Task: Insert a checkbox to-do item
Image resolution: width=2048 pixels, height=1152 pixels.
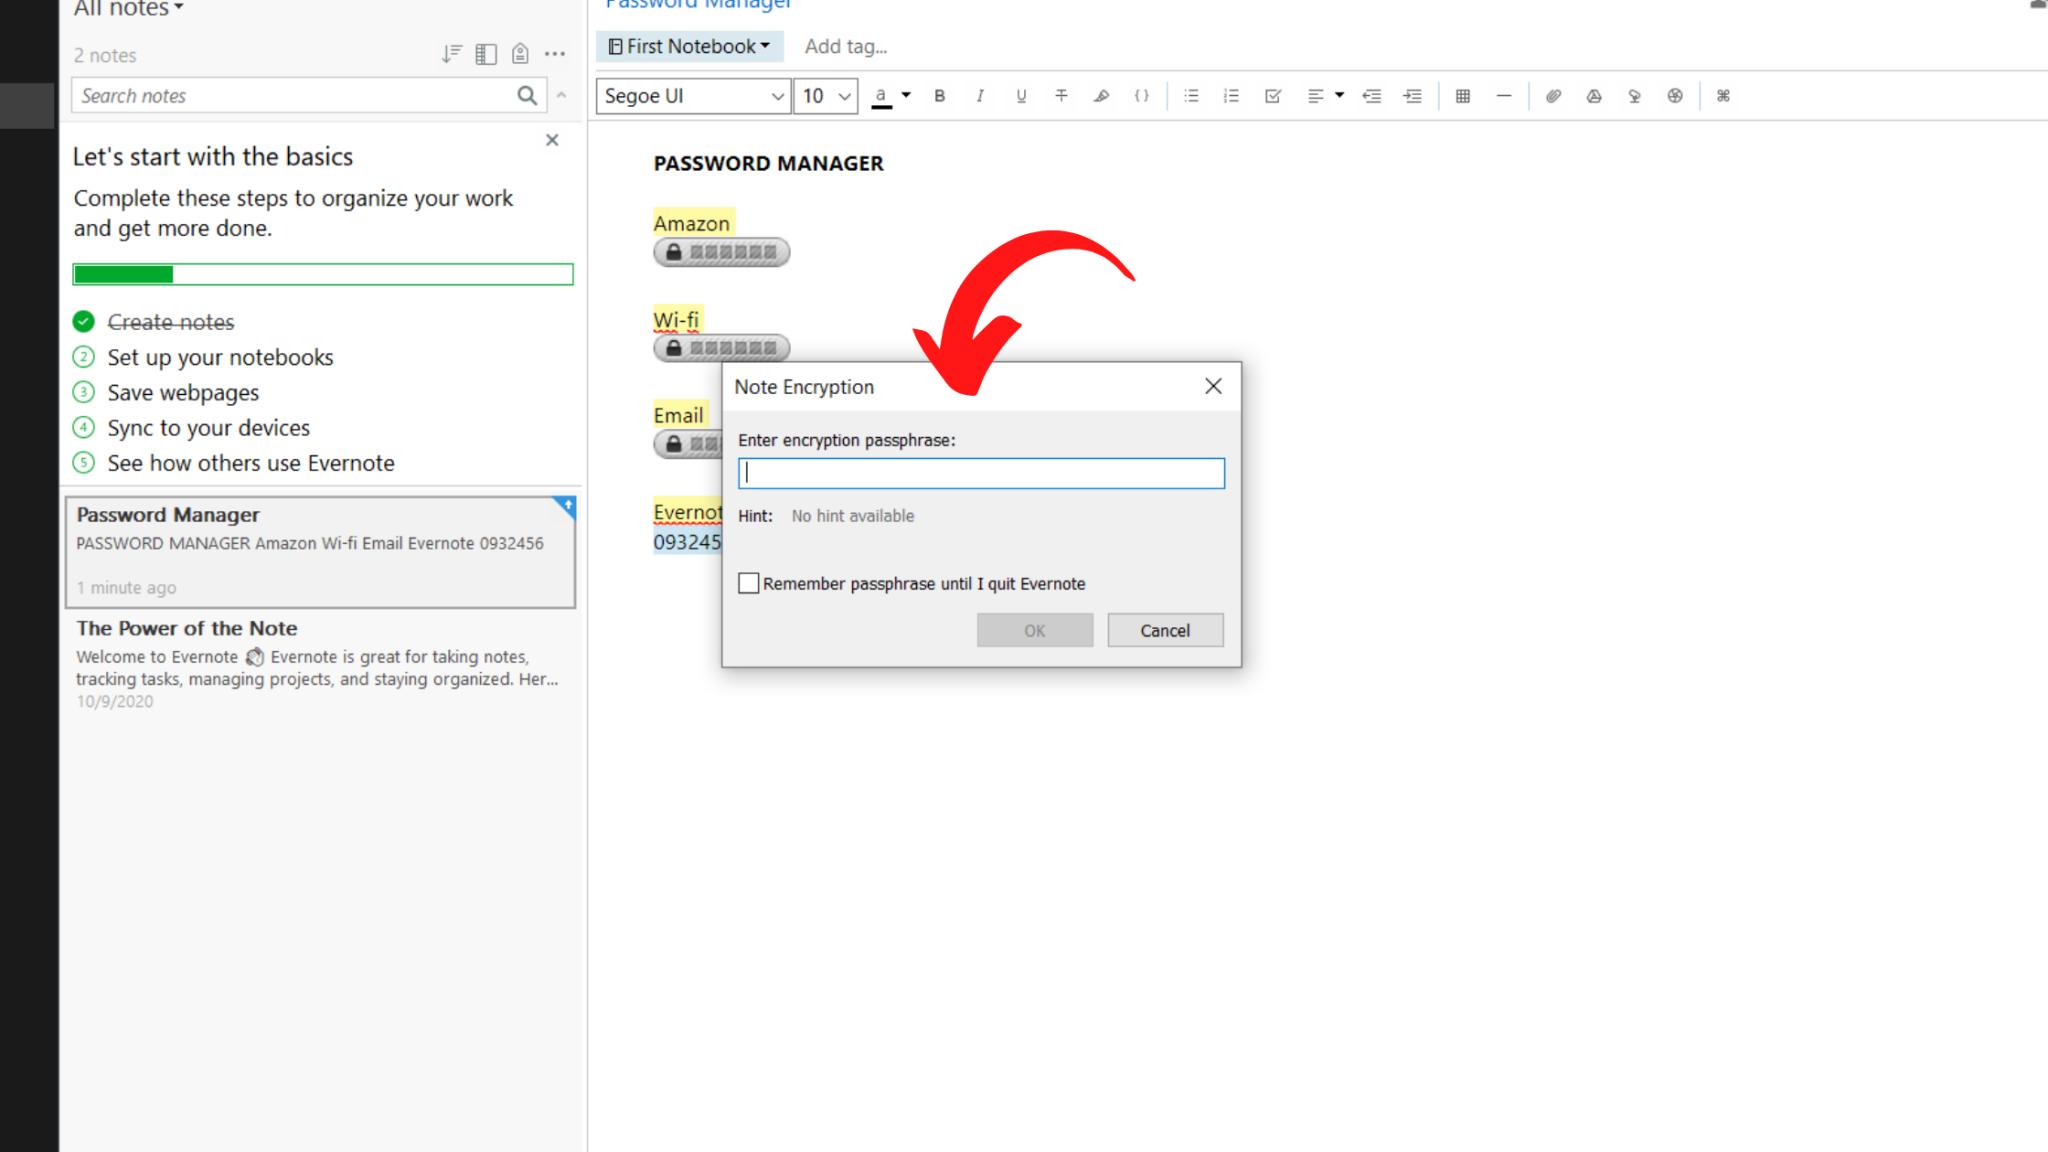Action: (x=1273, y=96)
